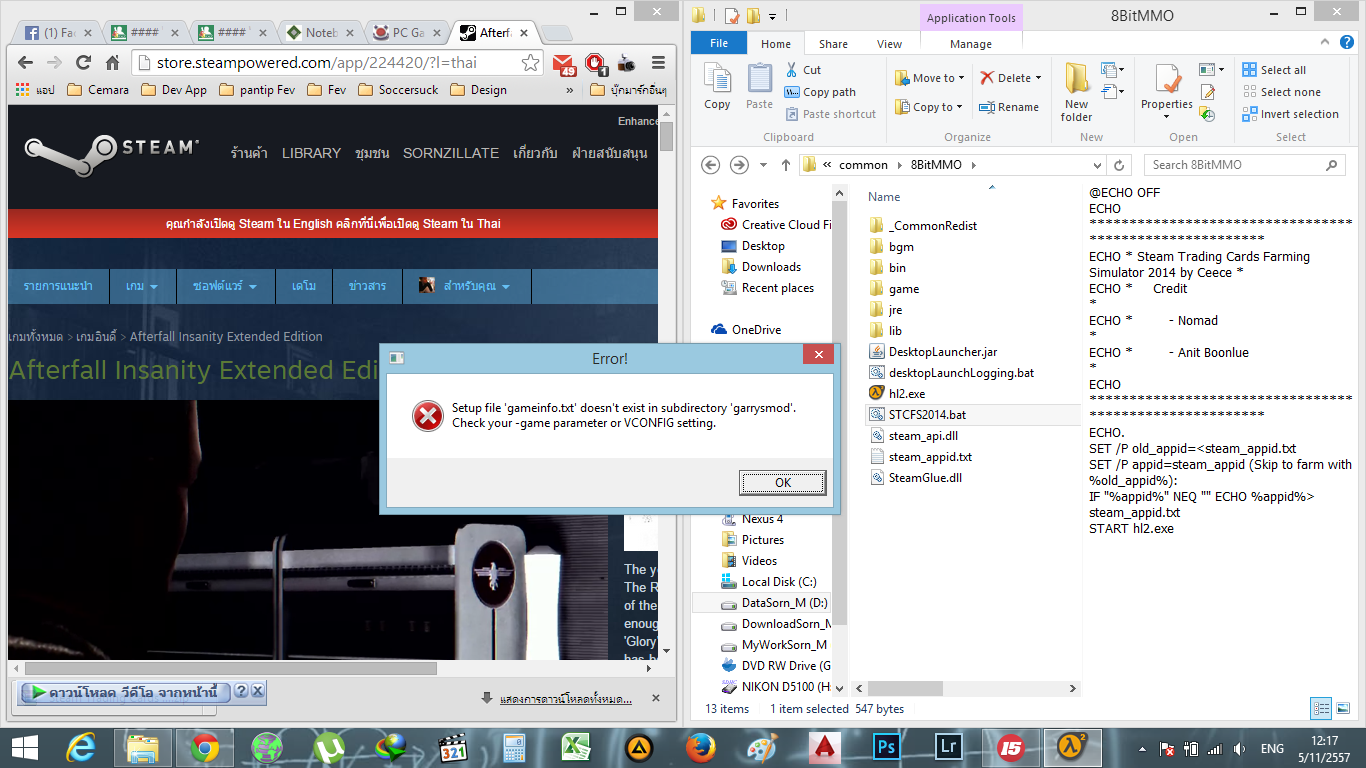1366x768 pixels.
Task: Switch to the Half-Life 2 taskbar icon
Action: coord(1073,747)
